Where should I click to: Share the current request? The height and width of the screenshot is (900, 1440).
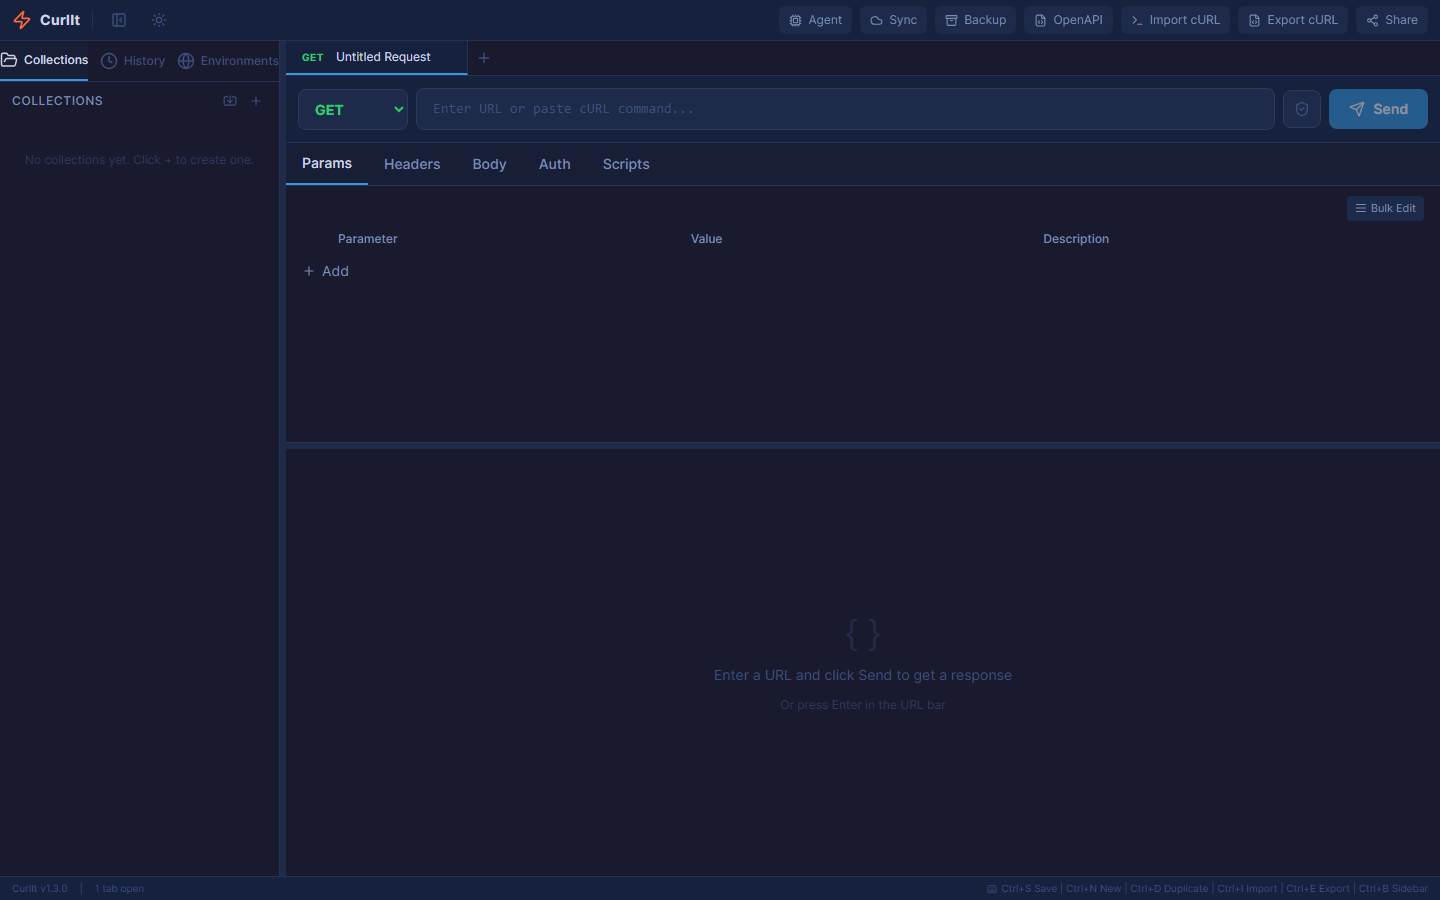(x=1392, y=20)
